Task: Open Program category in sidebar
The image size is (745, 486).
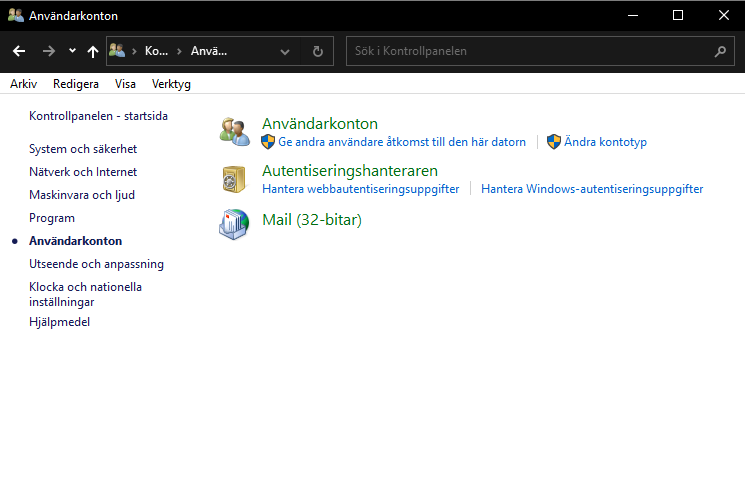Action: click(52, 218)
